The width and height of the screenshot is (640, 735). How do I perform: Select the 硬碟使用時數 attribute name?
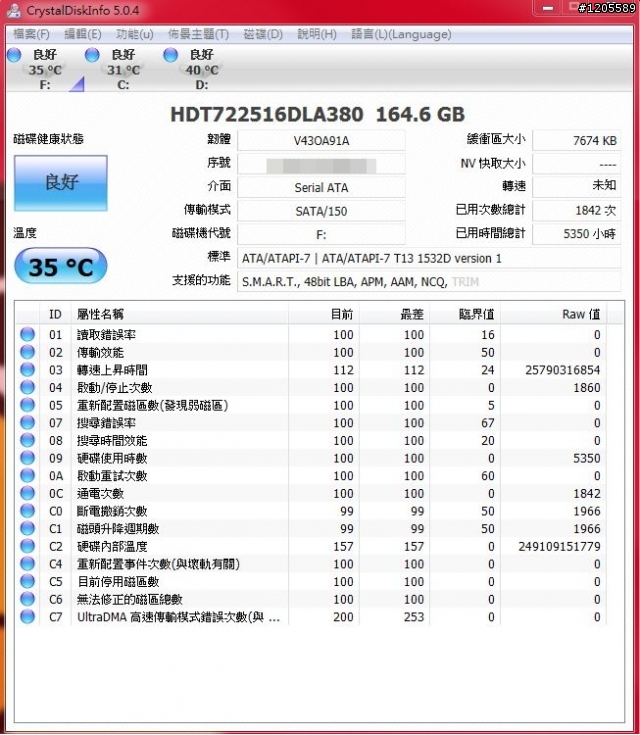pos(112,458)
